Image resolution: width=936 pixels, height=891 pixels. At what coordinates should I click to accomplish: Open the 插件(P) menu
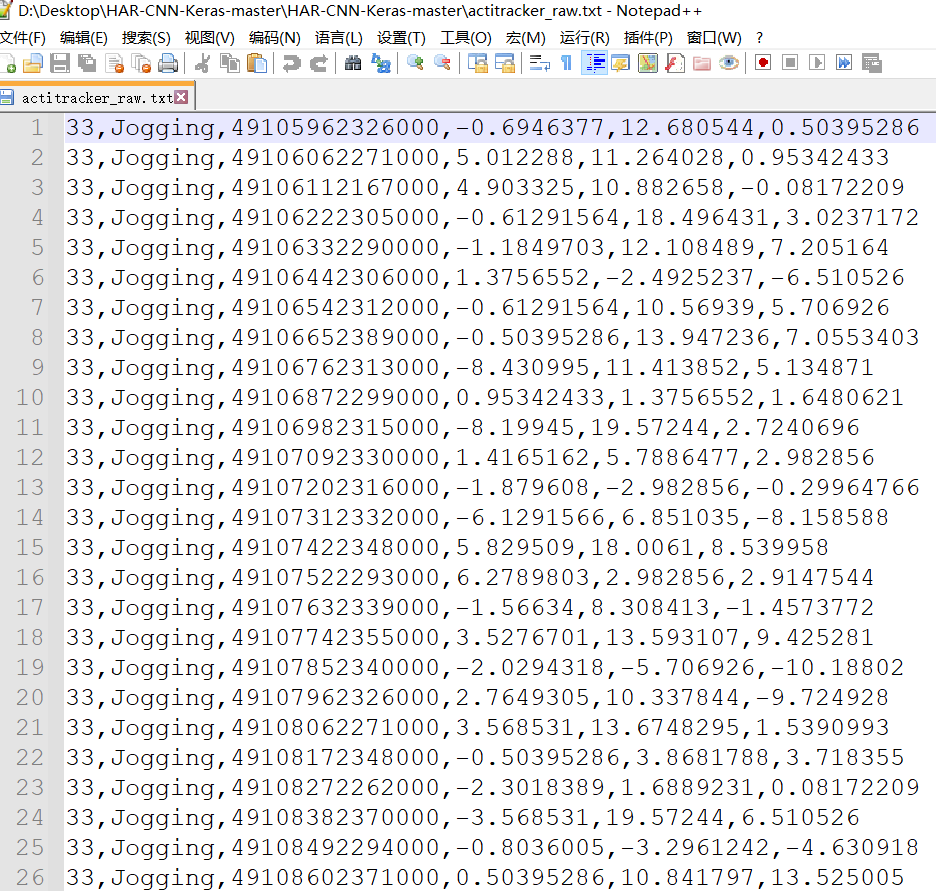tap(648, 38)
